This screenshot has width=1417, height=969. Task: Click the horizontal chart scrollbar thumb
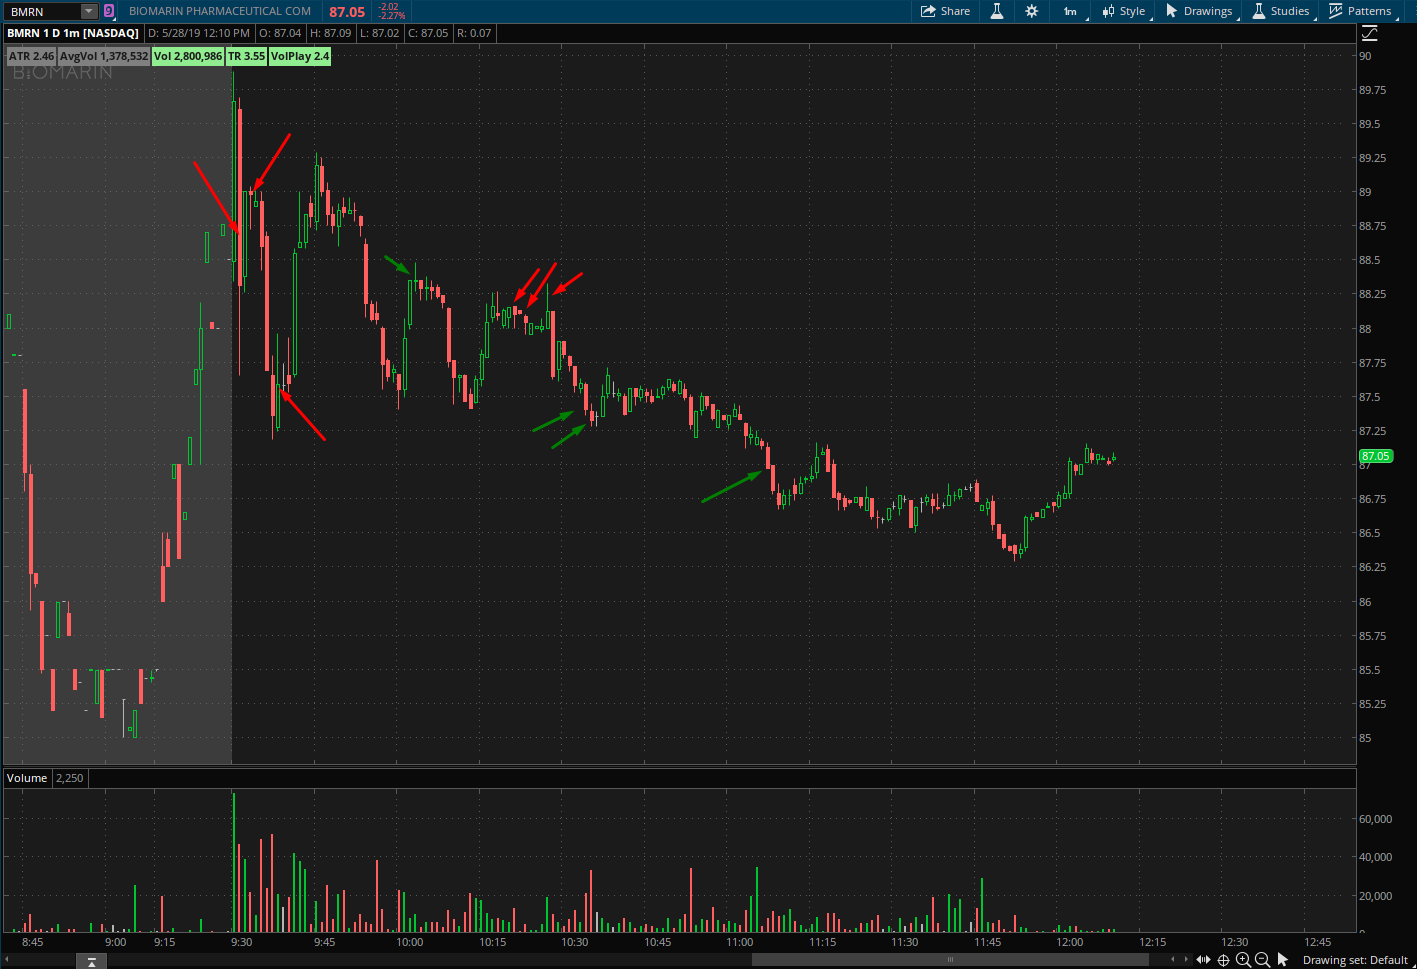(950, 960)
